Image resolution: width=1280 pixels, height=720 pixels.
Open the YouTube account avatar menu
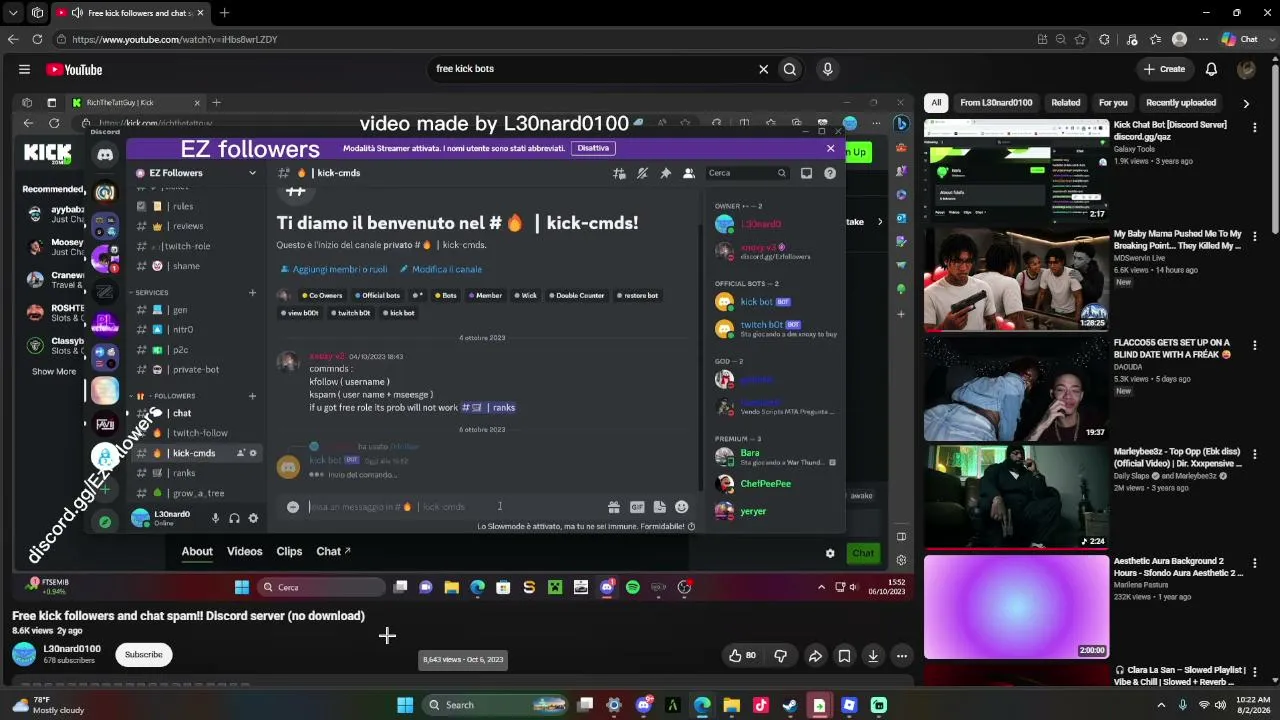[1246, 69]
